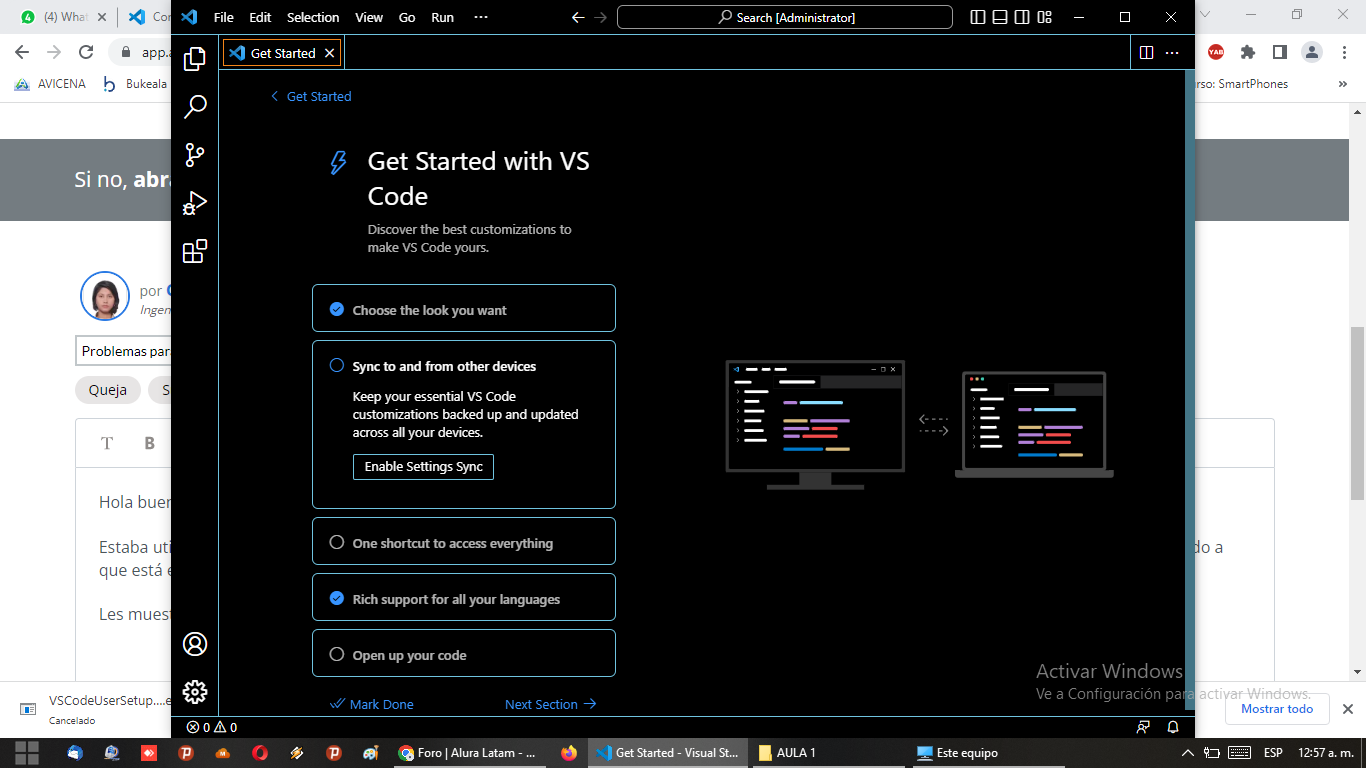The image size is (1366, 768).
Task: Open the Accounts menu in activity bar
Action: coord(195,644)
